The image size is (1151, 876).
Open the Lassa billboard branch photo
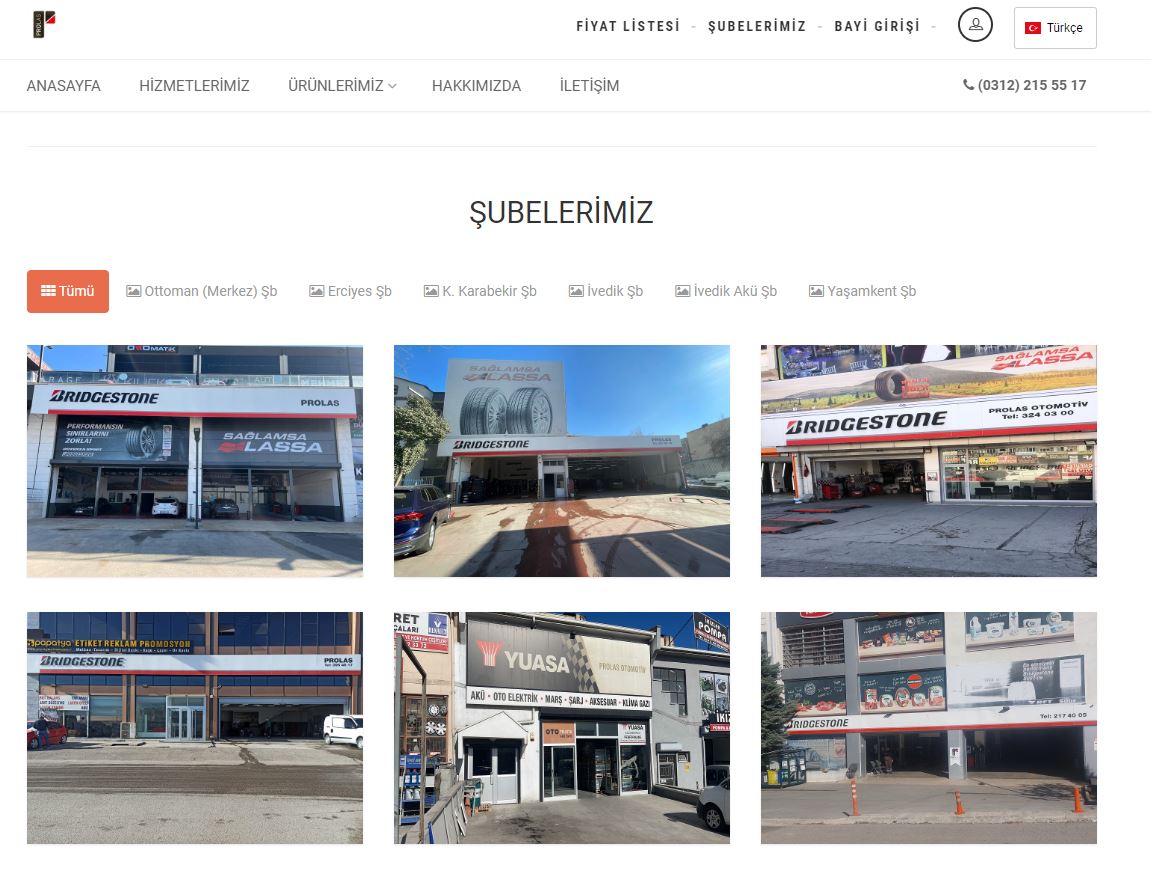click(562, 460)
